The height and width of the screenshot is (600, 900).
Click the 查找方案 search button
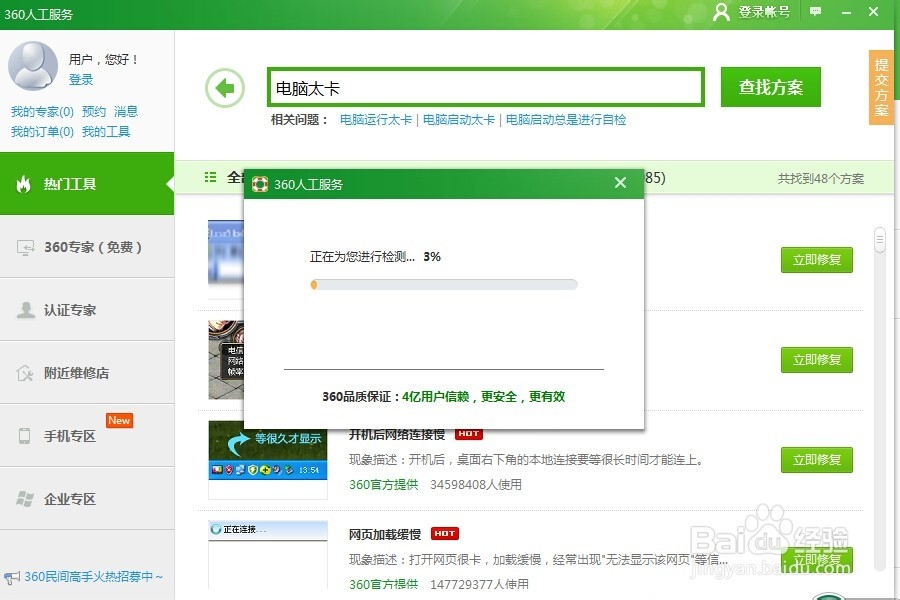(x=771, y=87)
